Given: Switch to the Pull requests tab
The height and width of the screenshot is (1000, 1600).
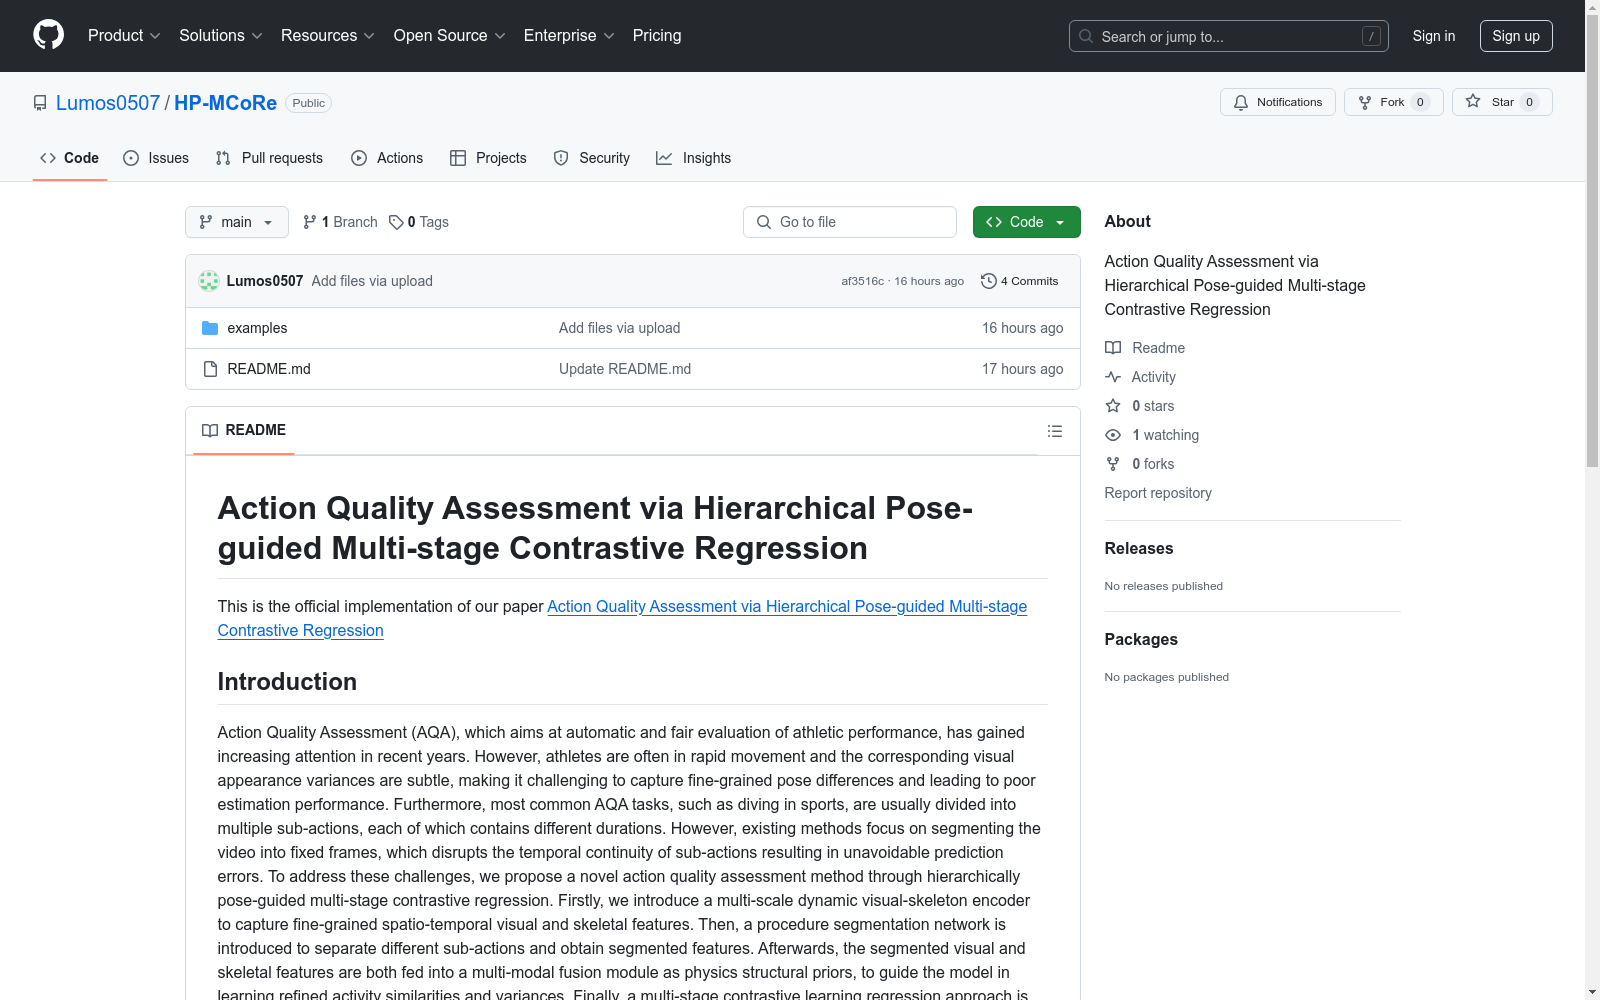Looking at the screenshot, I should (x=269, y=158).
